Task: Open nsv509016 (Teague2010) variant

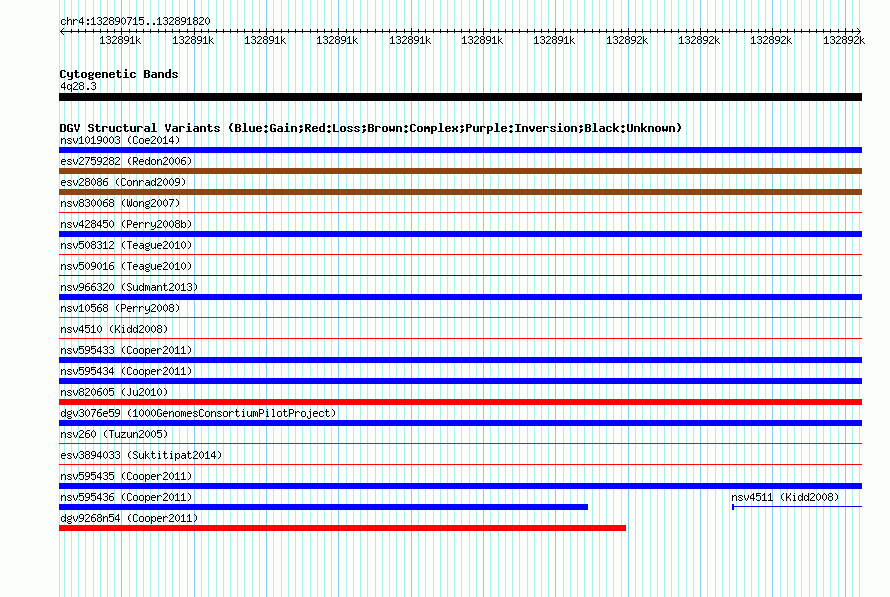Action: [x=126, y=266]
